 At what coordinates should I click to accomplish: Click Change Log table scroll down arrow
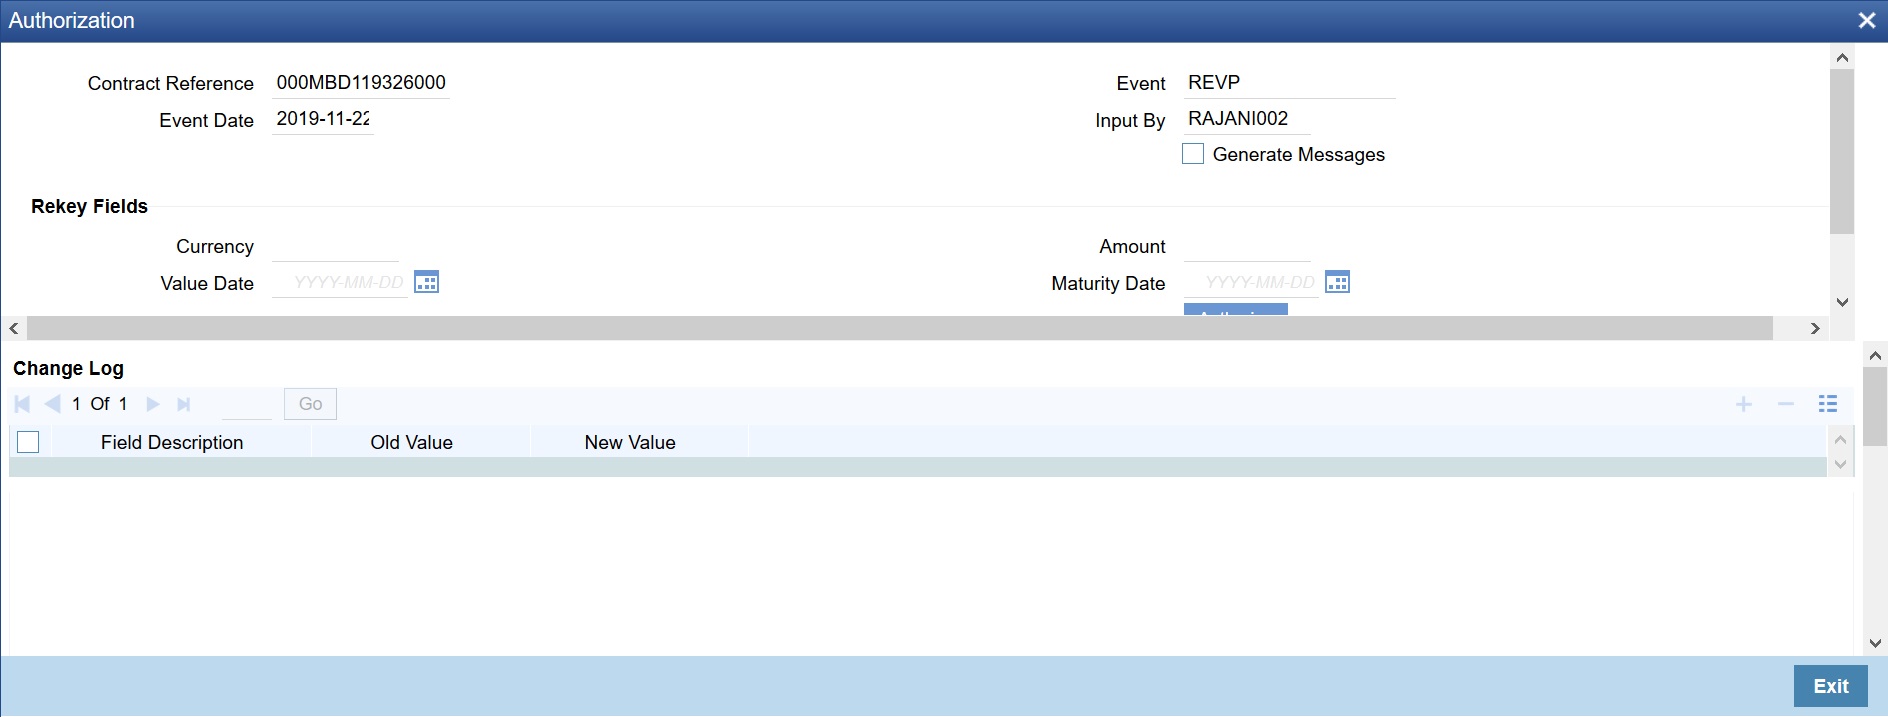pyautogui.click(x=1840, y=465)
